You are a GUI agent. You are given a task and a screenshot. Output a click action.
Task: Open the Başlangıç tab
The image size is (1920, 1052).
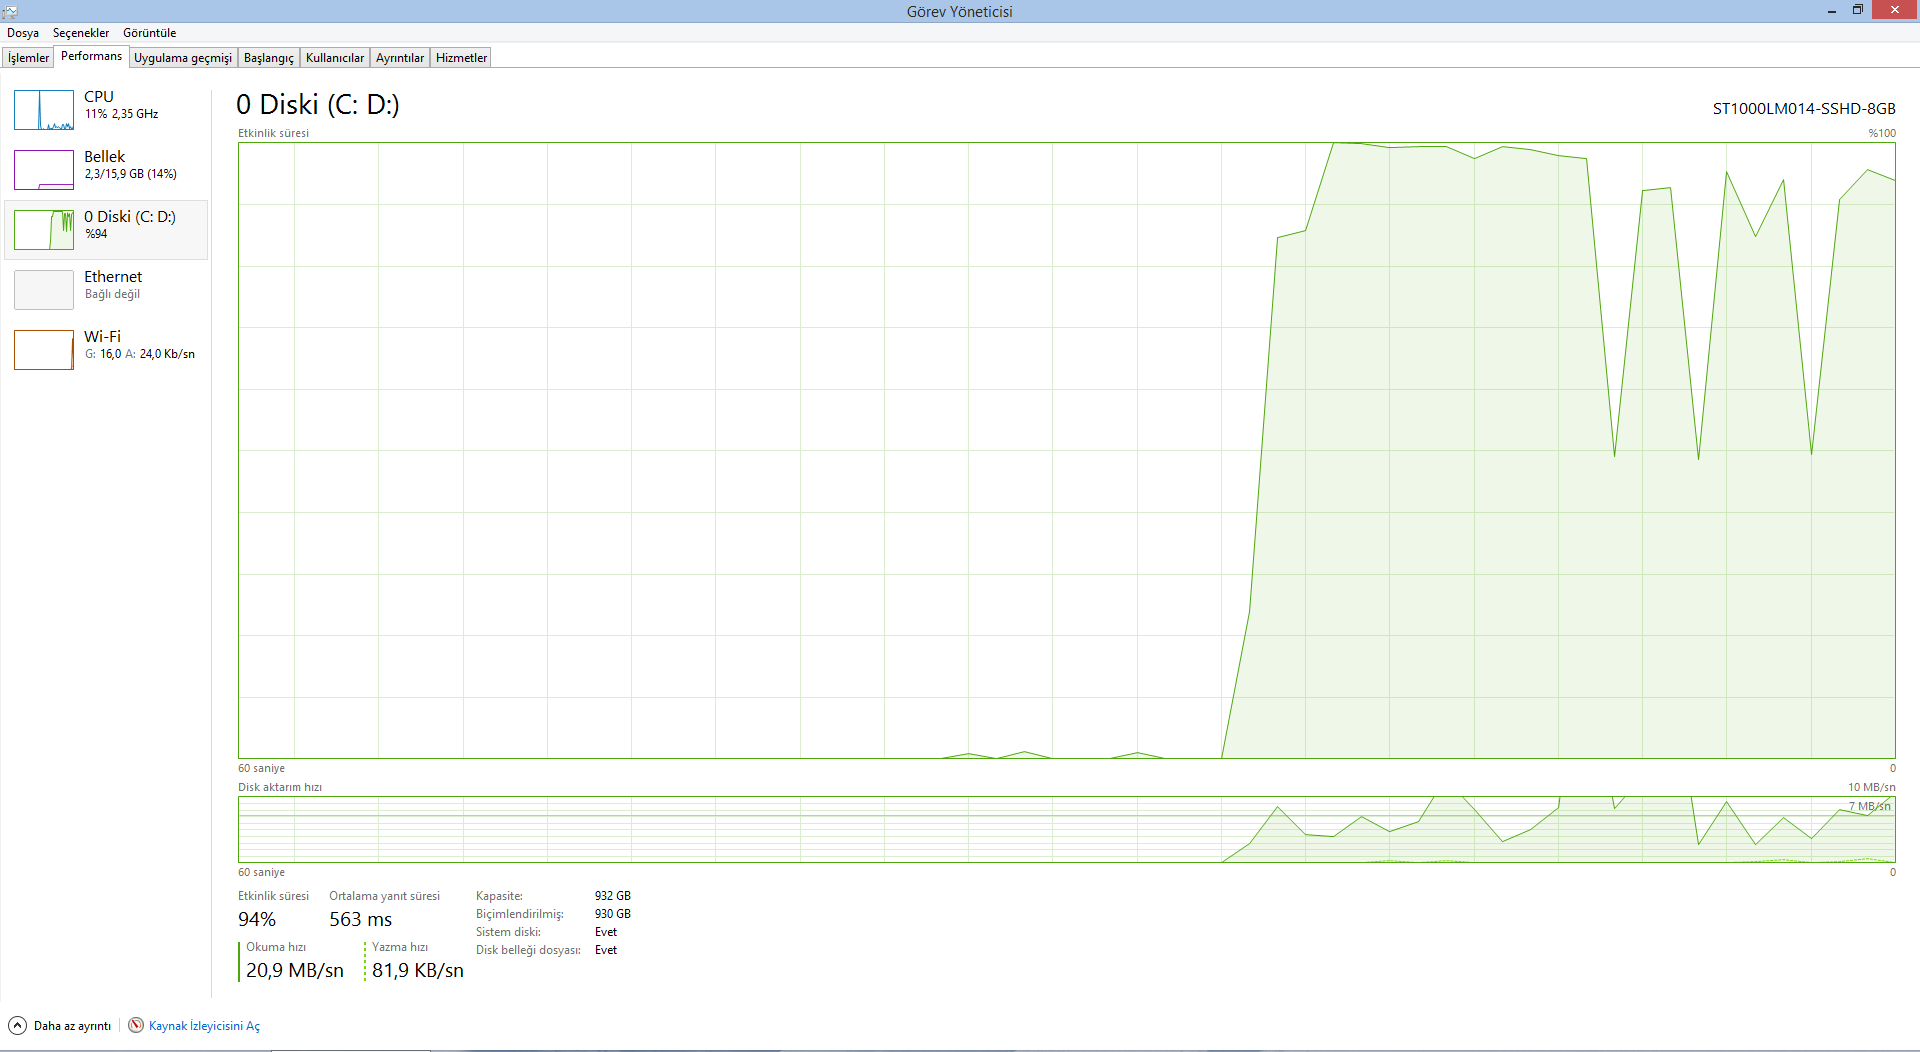pos(269,58)
